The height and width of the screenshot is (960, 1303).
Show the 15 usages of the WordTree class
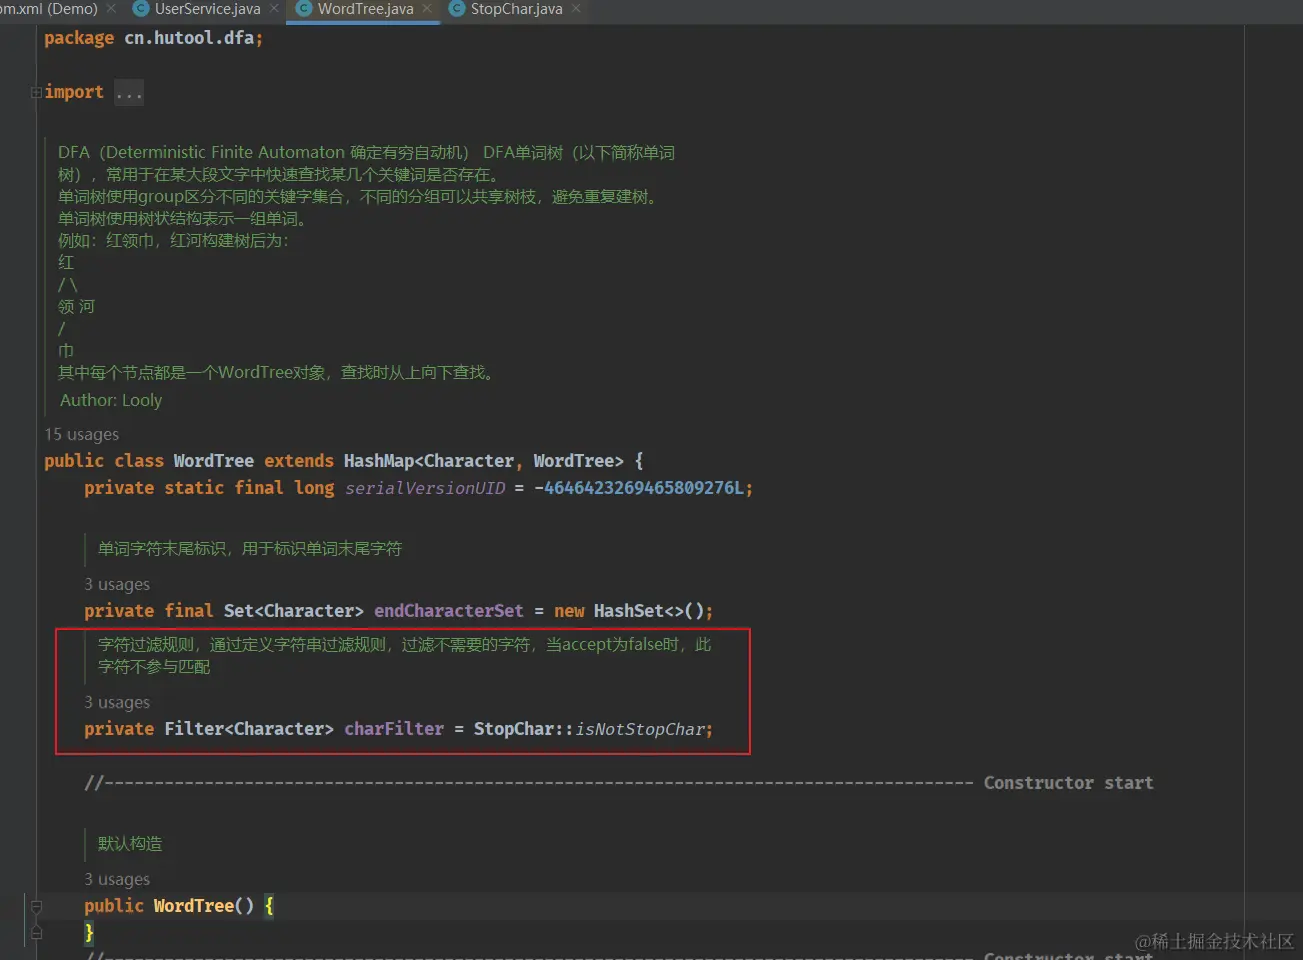point(82,434)
